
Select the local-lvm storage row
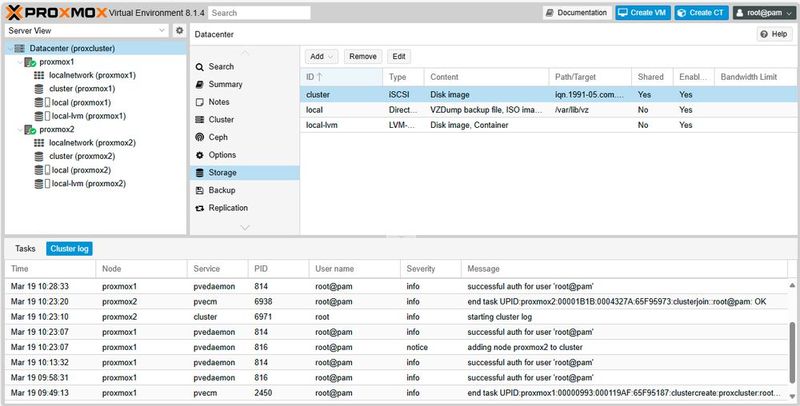tap(548, 125)
